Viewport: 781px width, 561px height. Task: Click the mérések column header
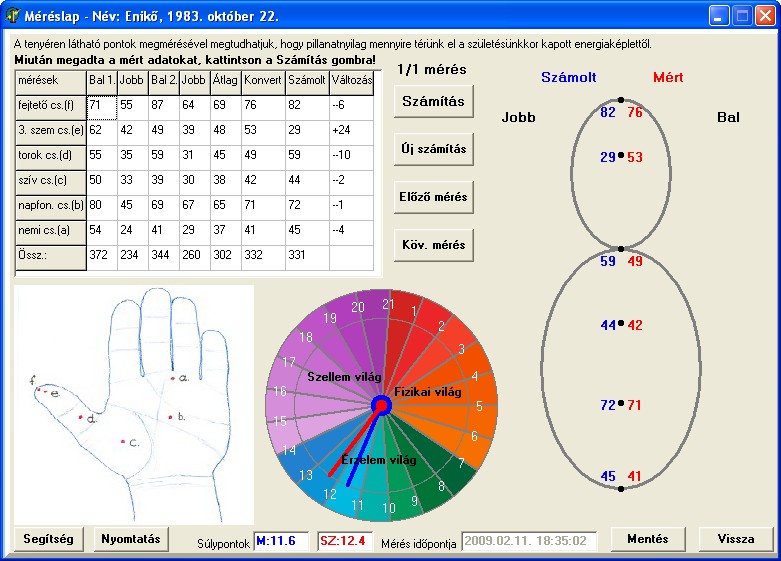[51, 83]
